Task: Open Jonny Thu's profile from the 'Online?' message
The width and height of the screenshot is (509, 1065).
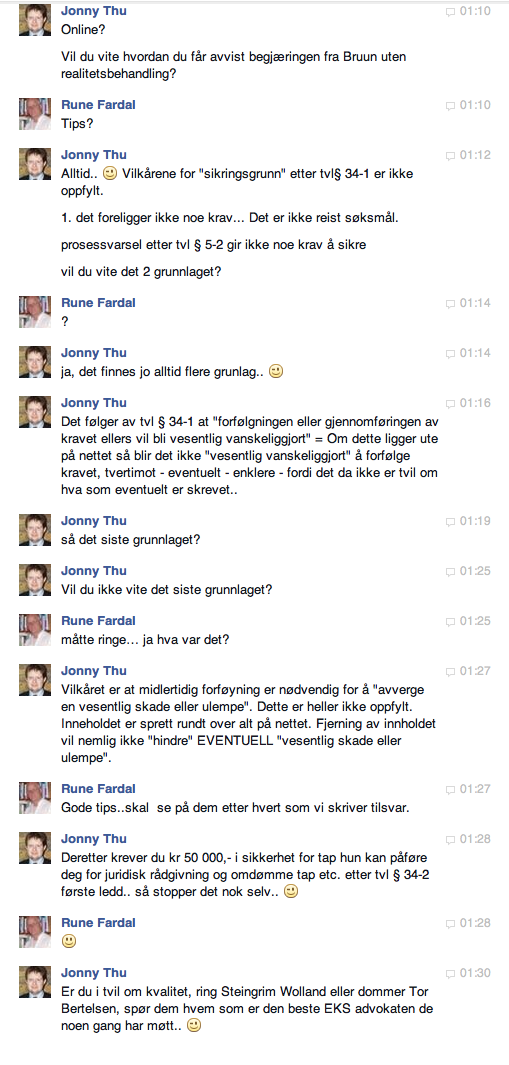Action: tap(94, 12)
